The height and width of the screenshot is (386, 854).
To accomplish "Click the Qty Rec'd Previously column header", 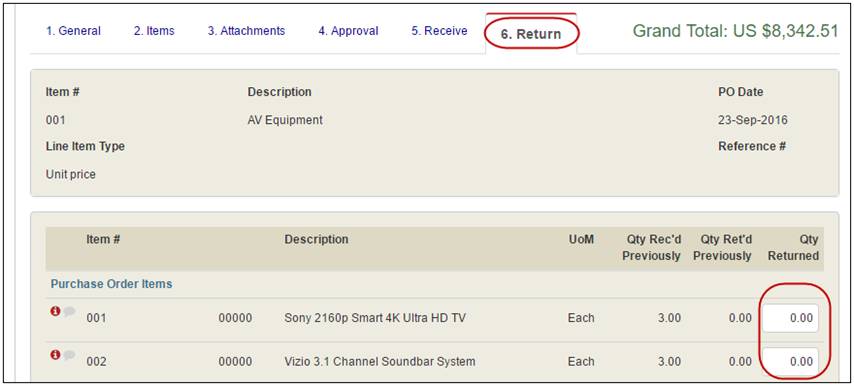I will coord(651,248).
